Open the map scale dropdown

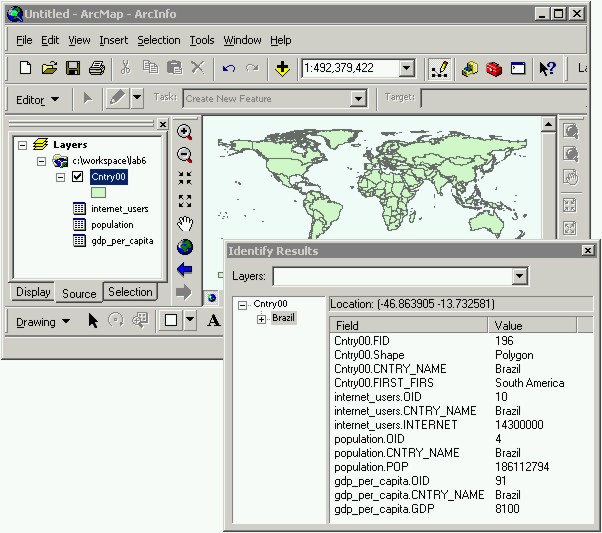[406, 69]
